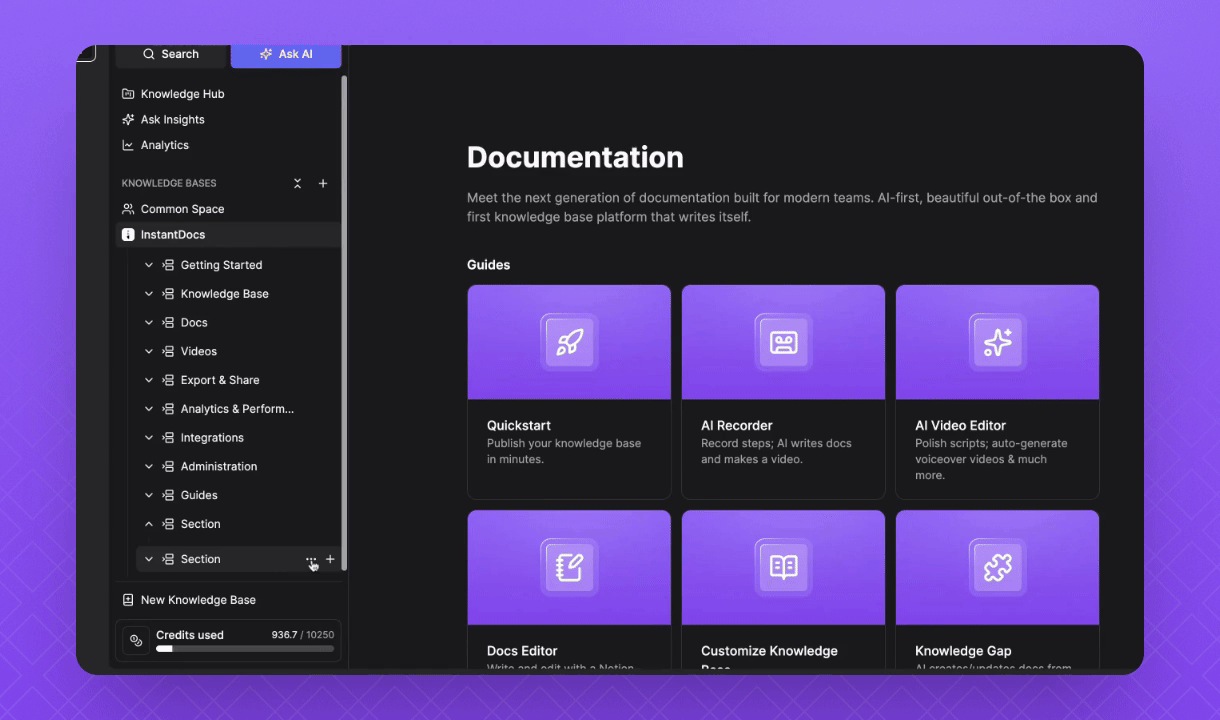The image size is (1220, 720).
Task: Click the Customize Knowledge Base book icon
Action: click(x=783, y=567)
